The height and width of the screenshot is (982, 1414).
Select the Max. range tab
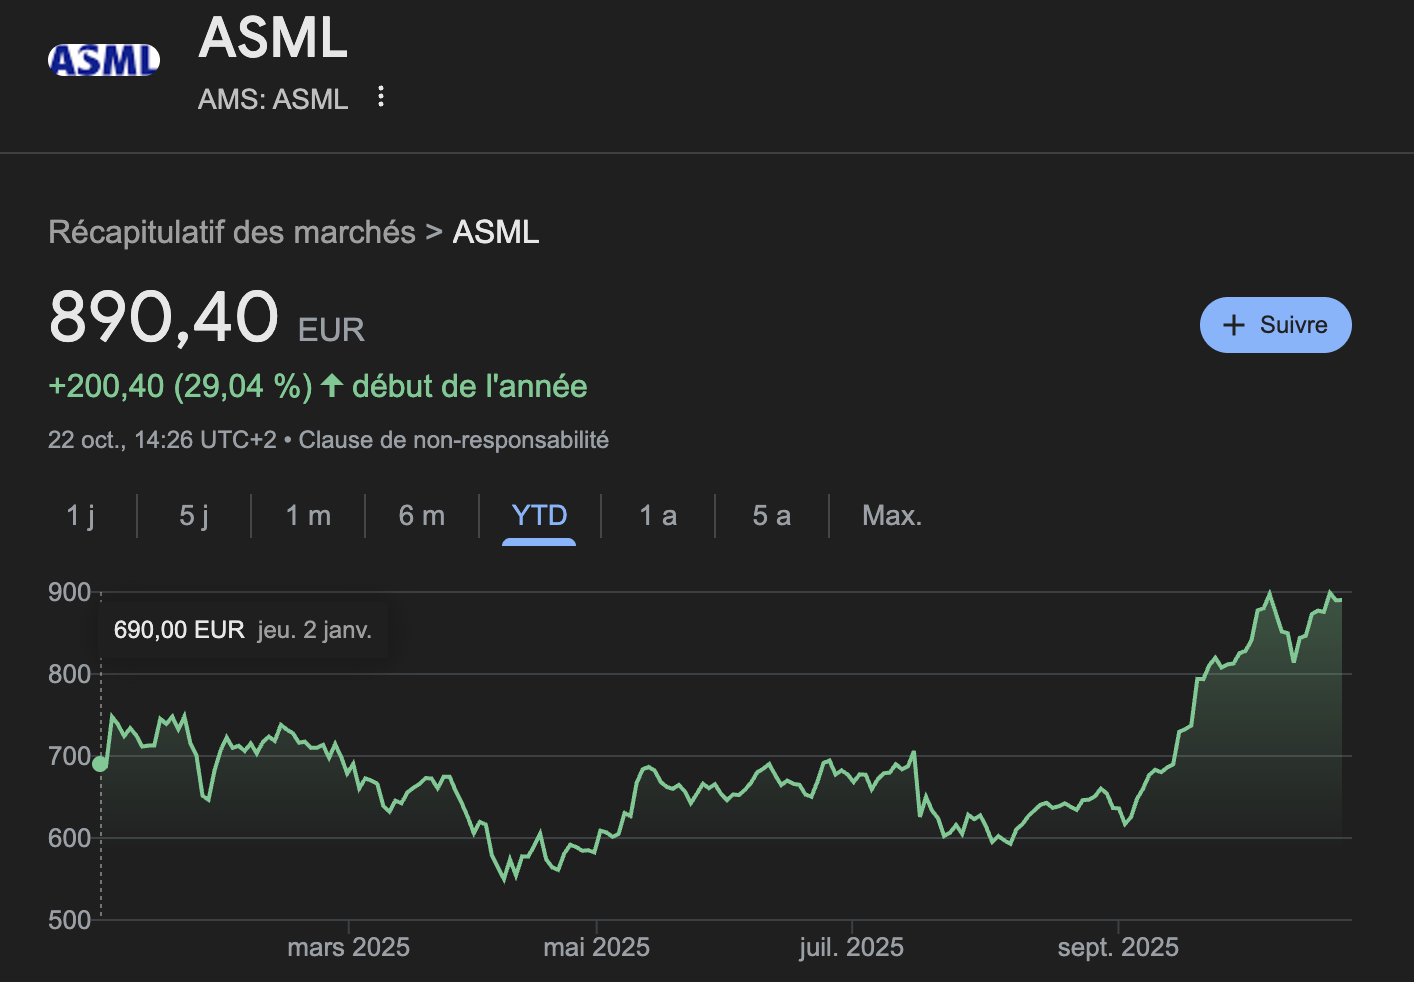(892, 516)
